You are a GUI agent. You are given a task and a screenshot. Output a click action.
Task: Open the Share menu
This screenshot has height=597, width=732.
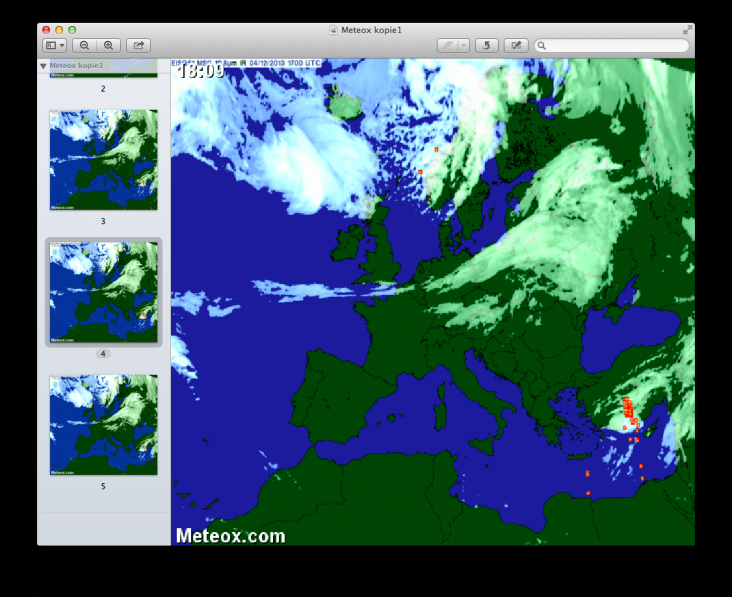(x=139, y=45)
